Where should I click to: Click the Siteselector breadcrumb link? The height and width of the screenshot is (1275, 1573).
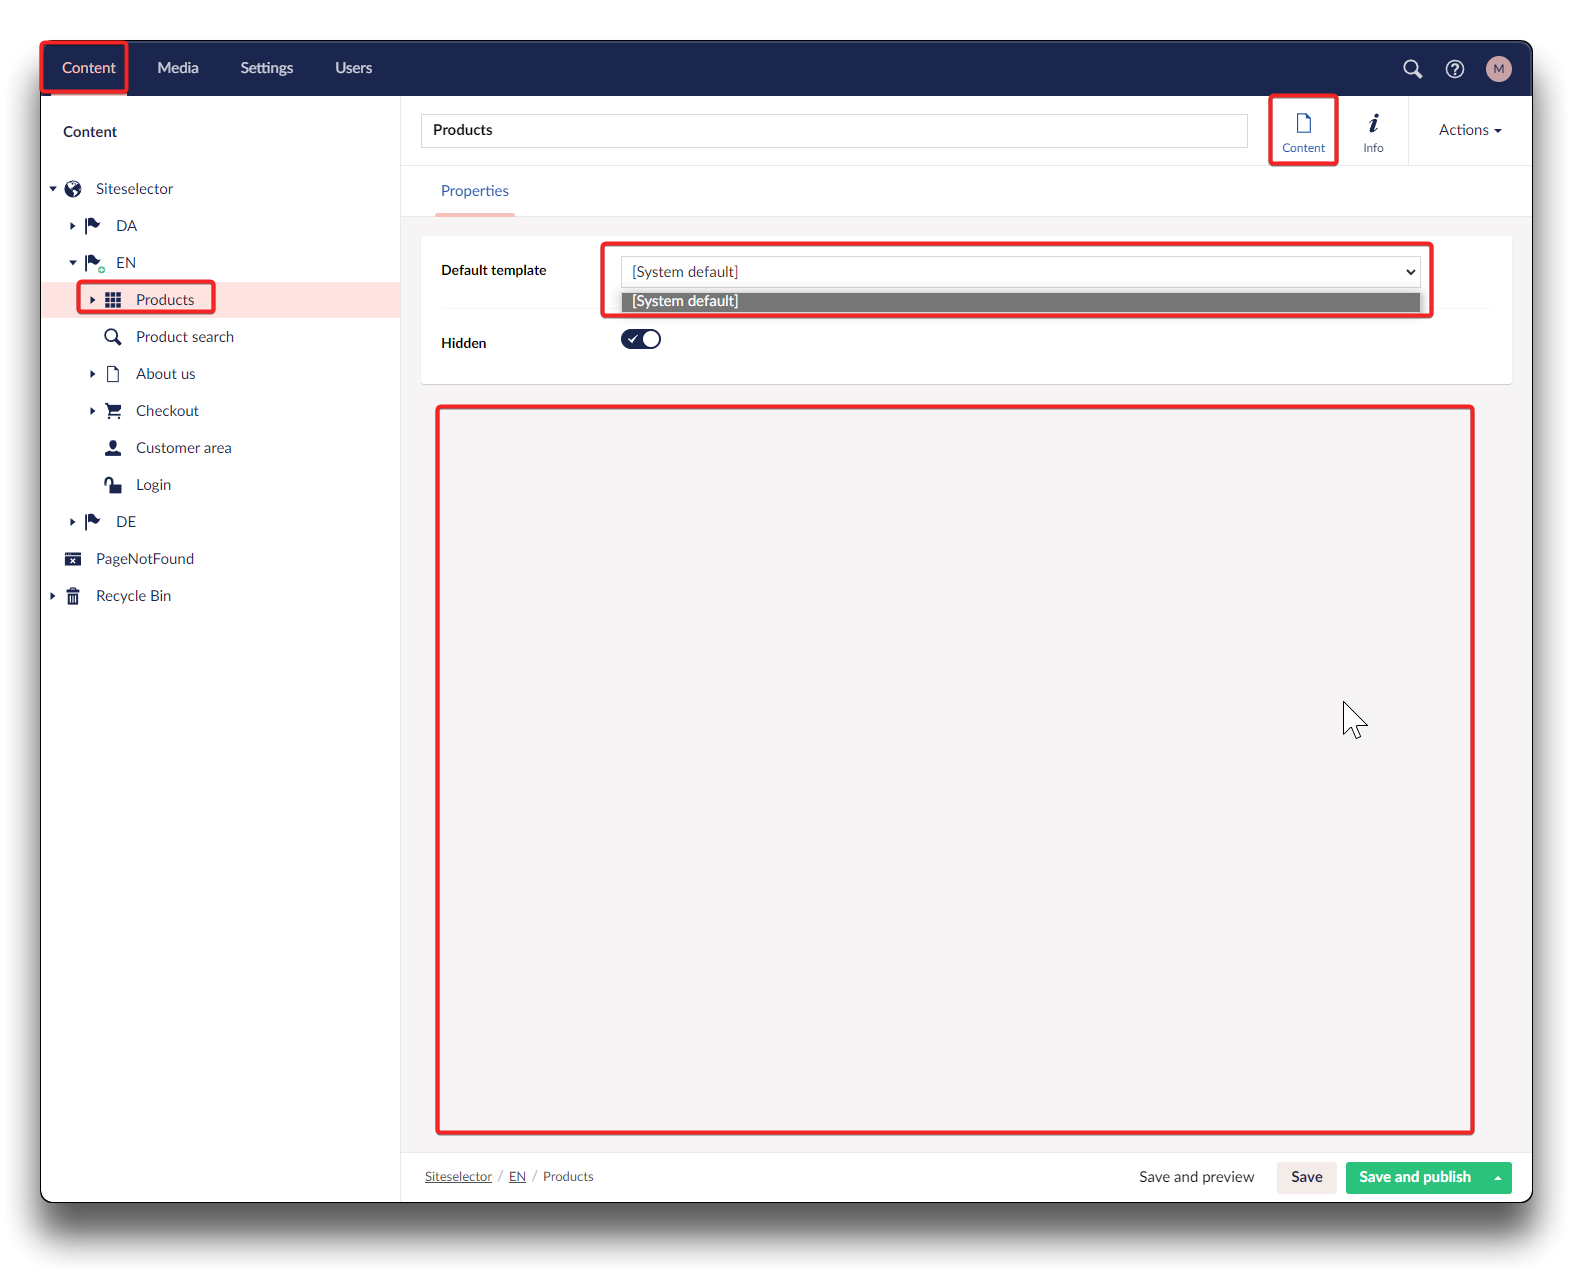click(x=458, y=1177)
